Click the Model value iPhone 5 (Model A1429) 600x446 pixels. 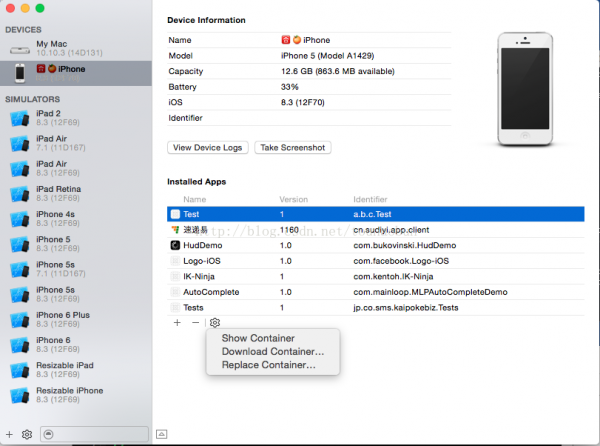(328, 56)
